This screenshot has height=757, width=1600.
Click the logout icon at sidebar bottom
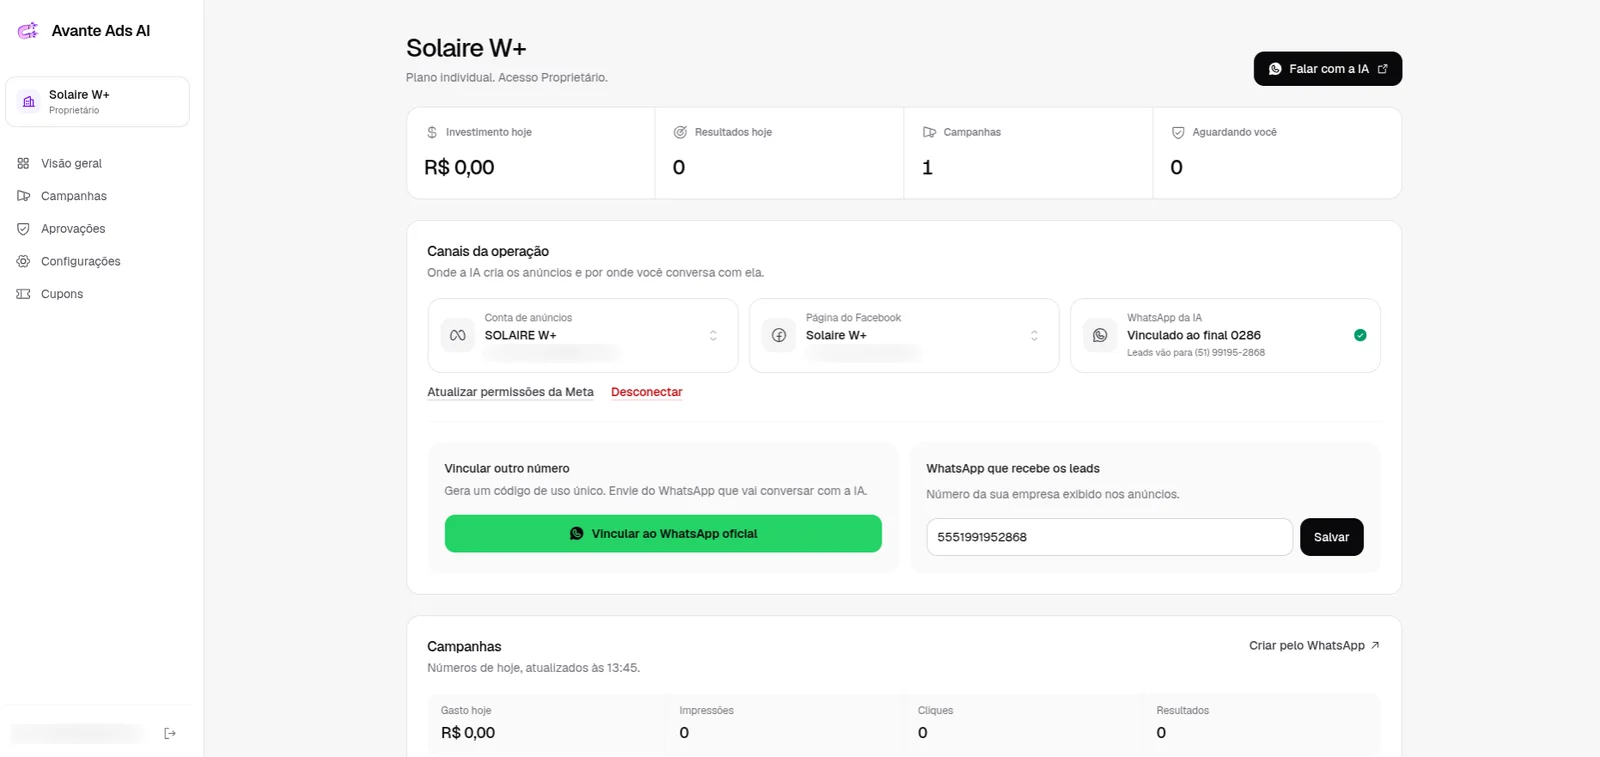click(170, 733)
